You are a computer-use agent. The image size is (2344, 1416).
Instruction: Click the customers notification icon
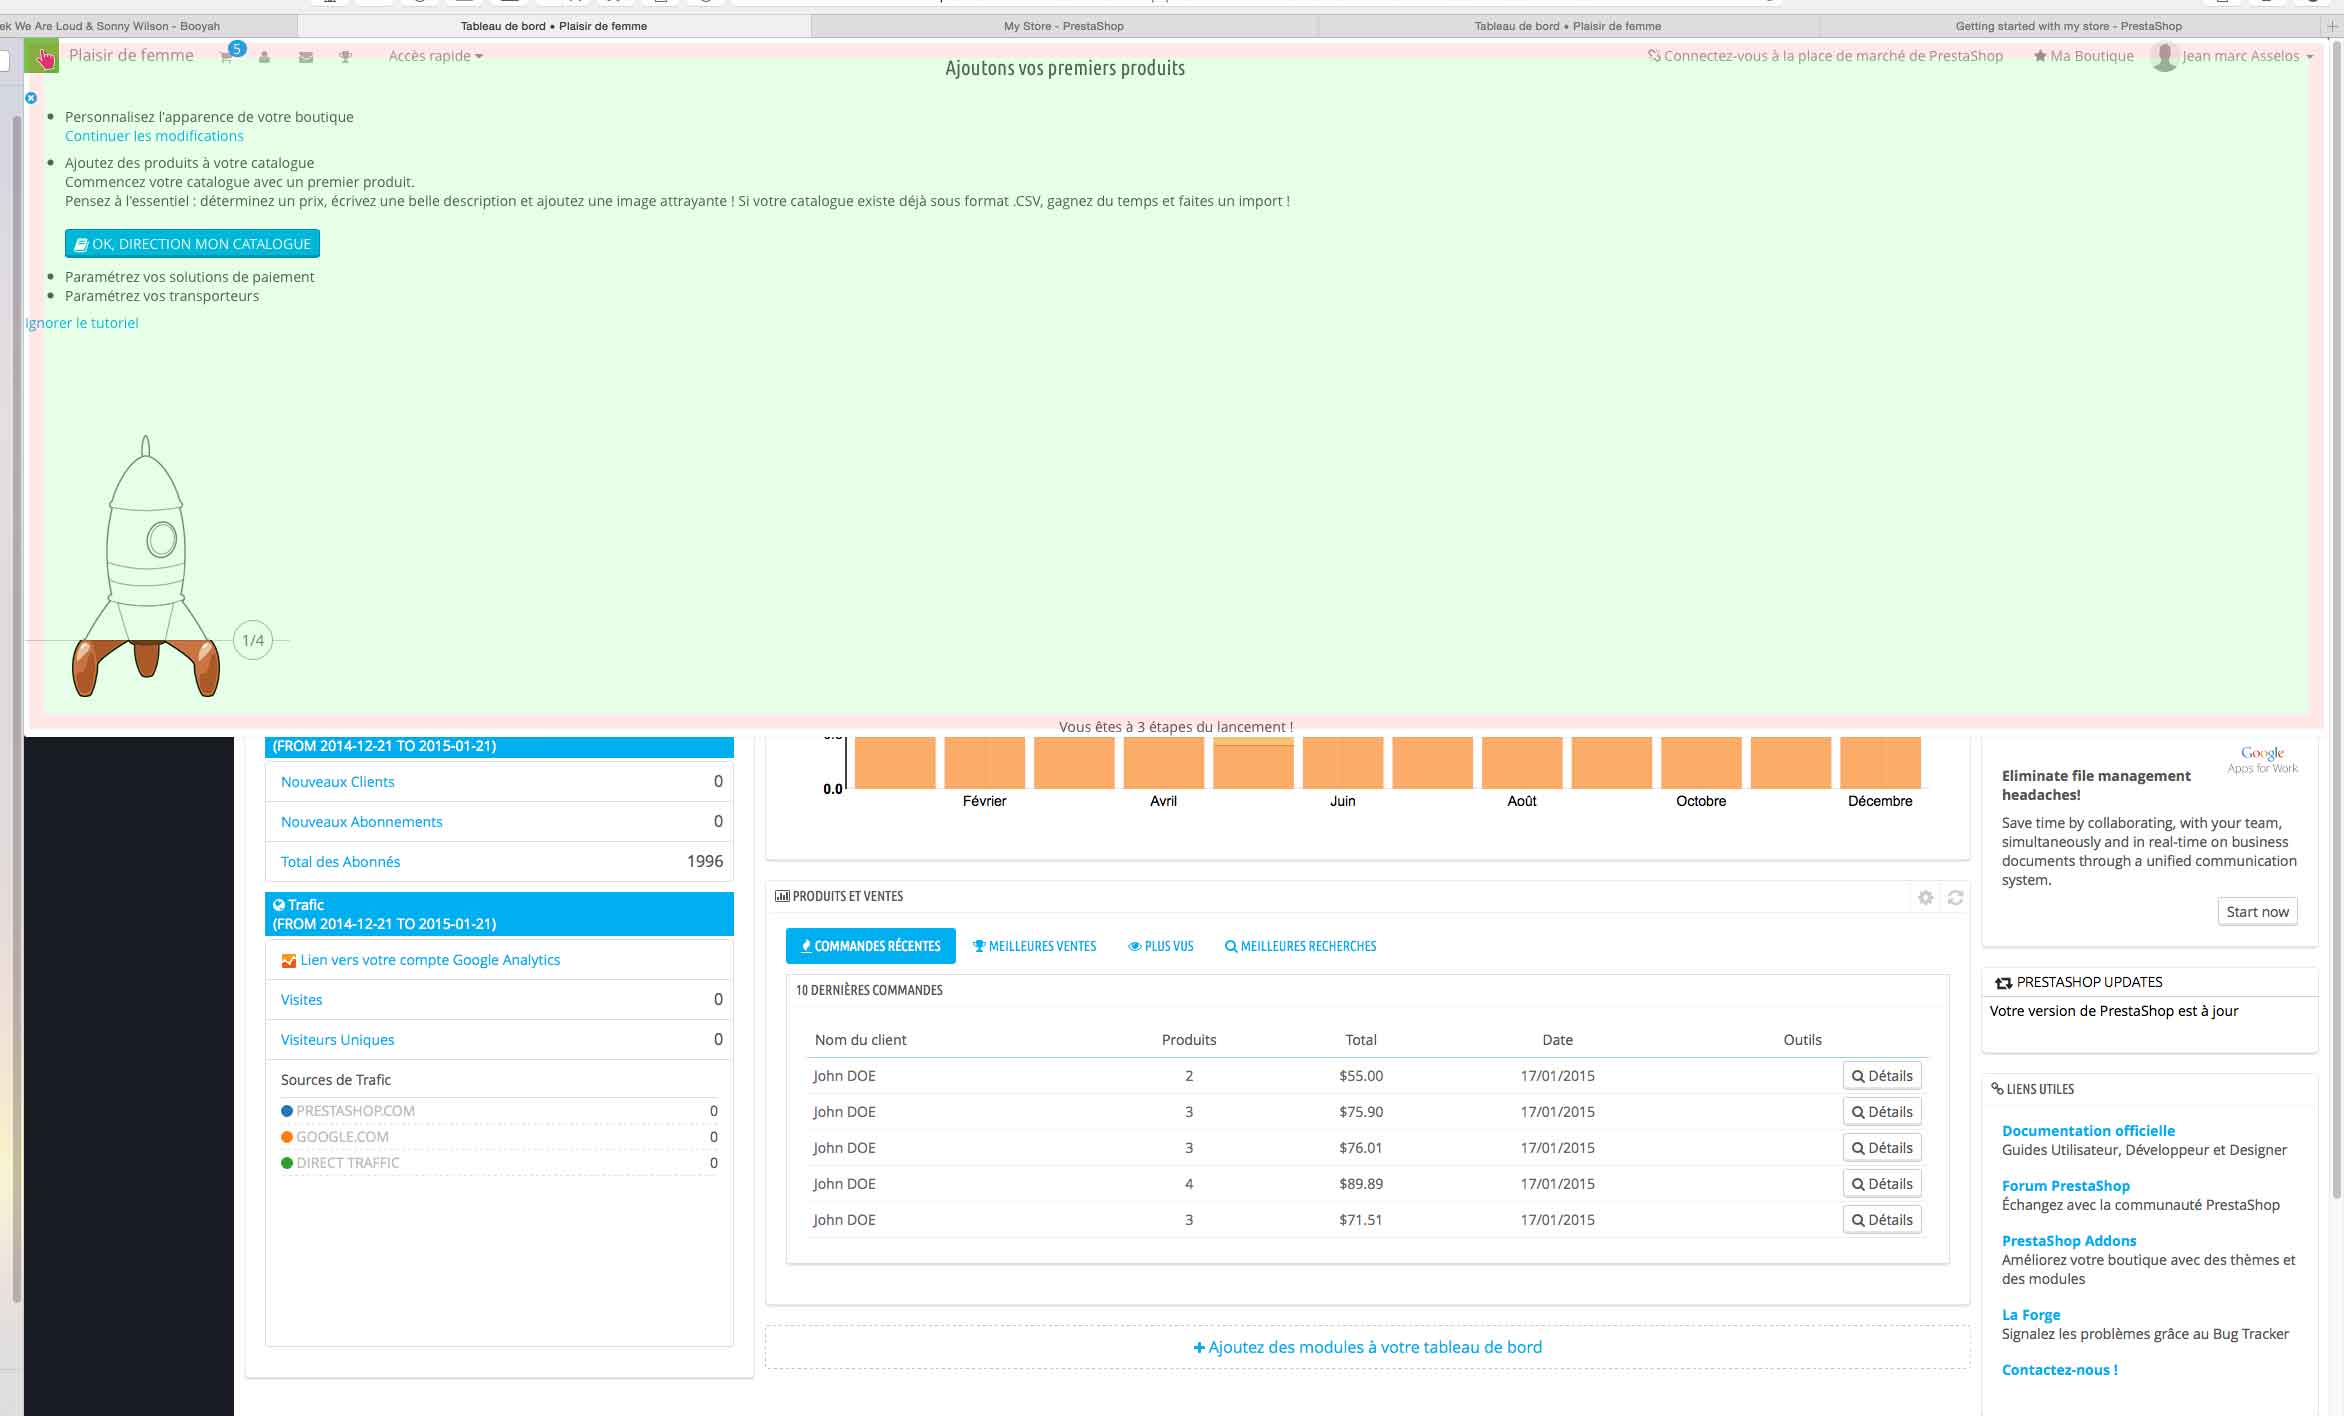click(264, 57)
